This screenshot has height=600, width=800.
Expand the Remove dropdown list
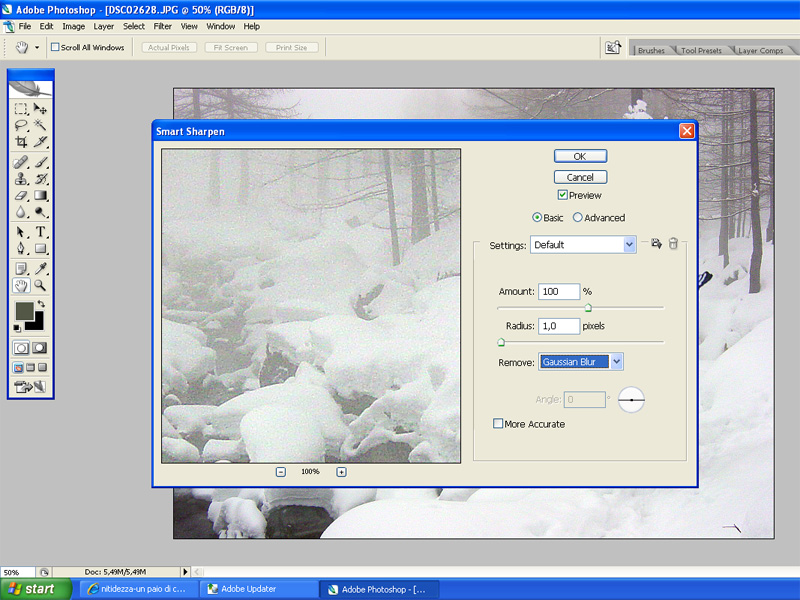pos(616,361)
